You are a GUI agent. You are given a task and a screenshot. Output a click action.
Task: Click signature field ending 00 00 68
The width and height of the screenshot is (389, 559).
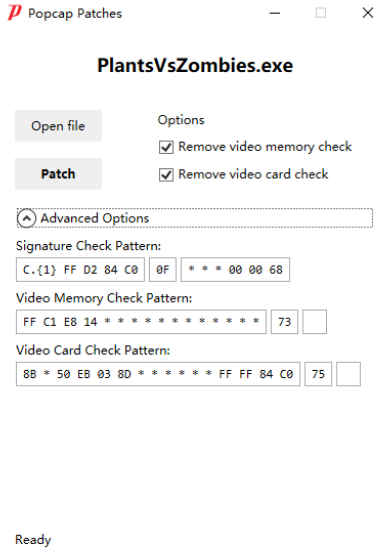click(x=235, y=270)
